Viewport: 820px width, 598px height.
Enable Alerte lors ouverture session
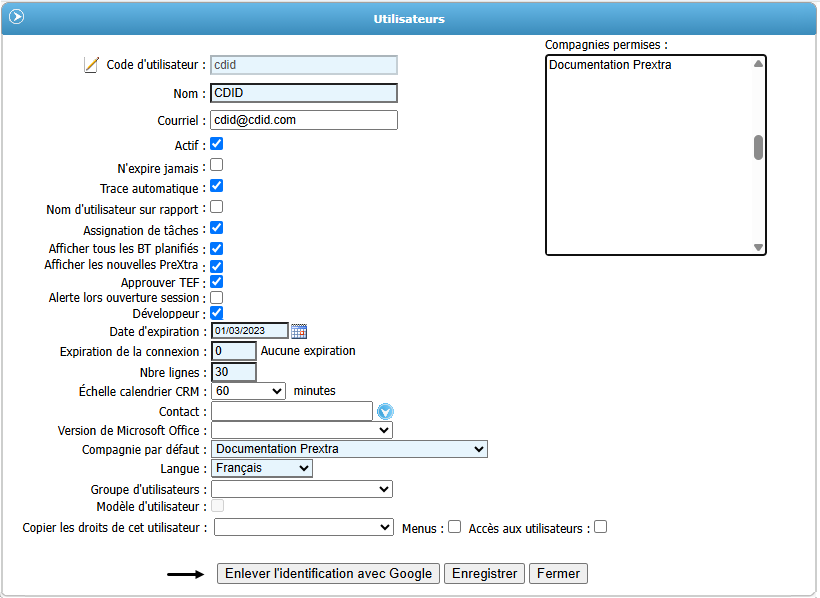217,298
